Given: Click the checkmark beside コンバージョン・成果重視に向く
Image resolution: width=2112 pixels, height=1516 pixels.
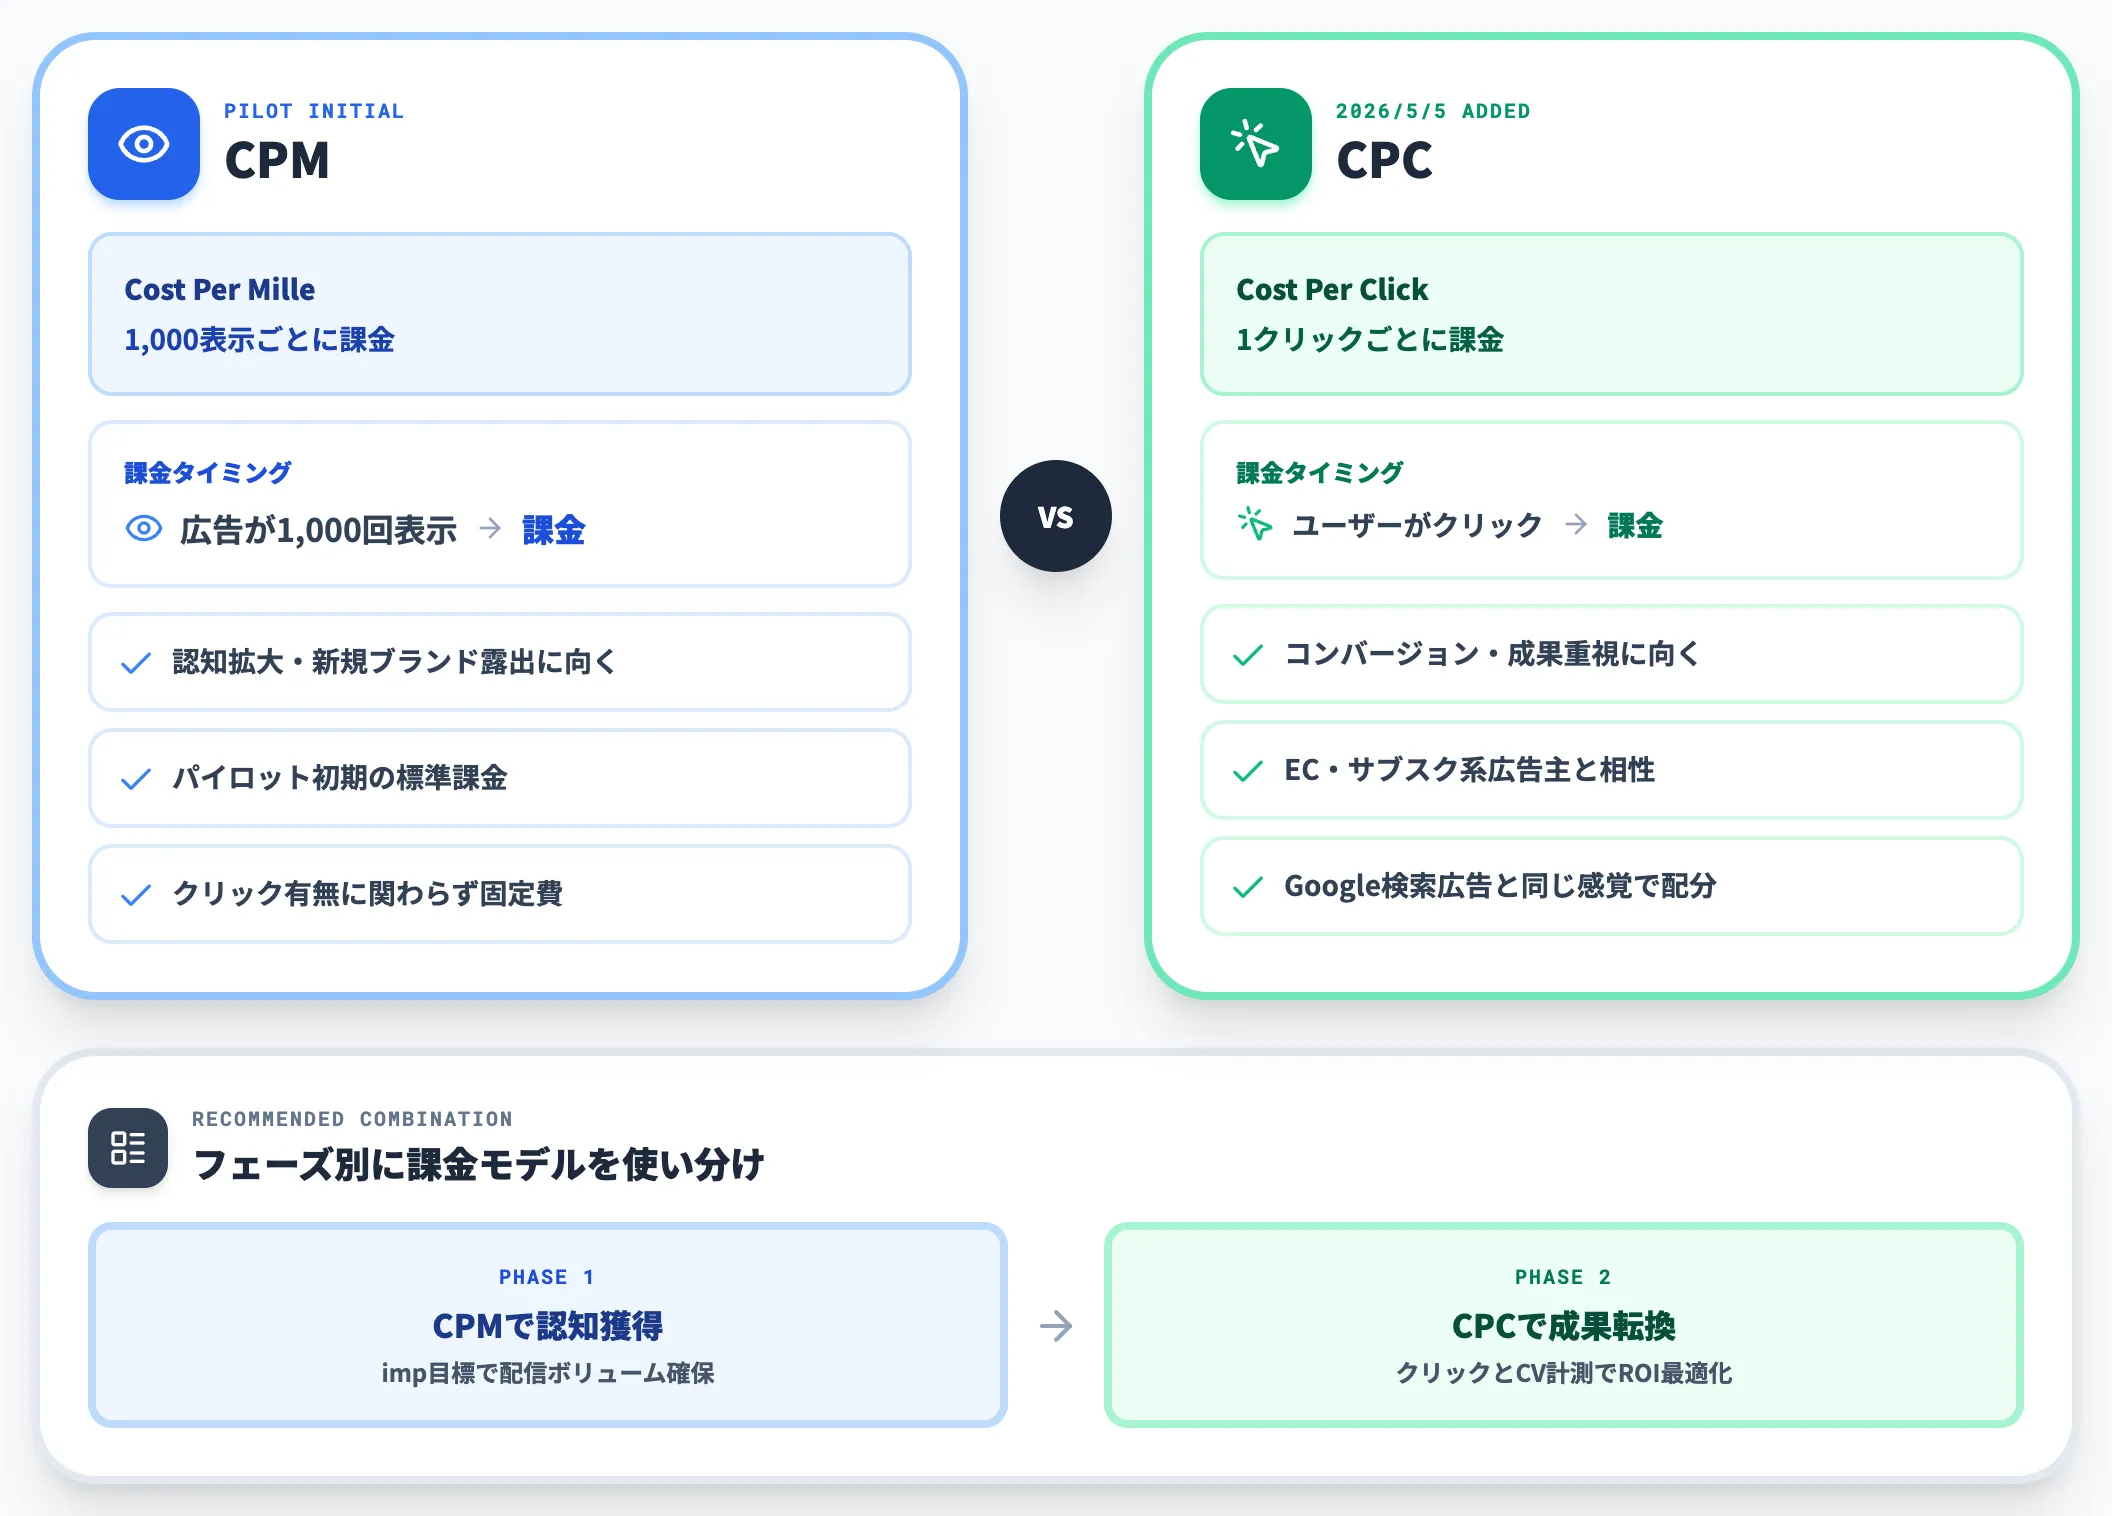Looking at the screenshot, I should [1248, 655].
